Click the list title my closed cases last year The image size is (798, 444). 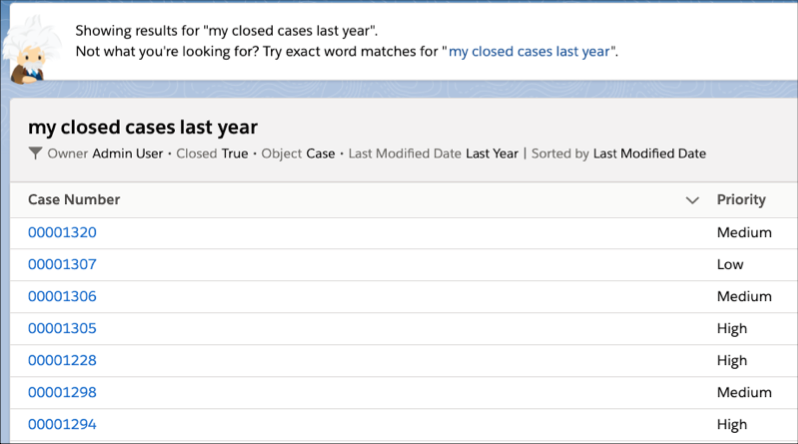pos(143,127)
